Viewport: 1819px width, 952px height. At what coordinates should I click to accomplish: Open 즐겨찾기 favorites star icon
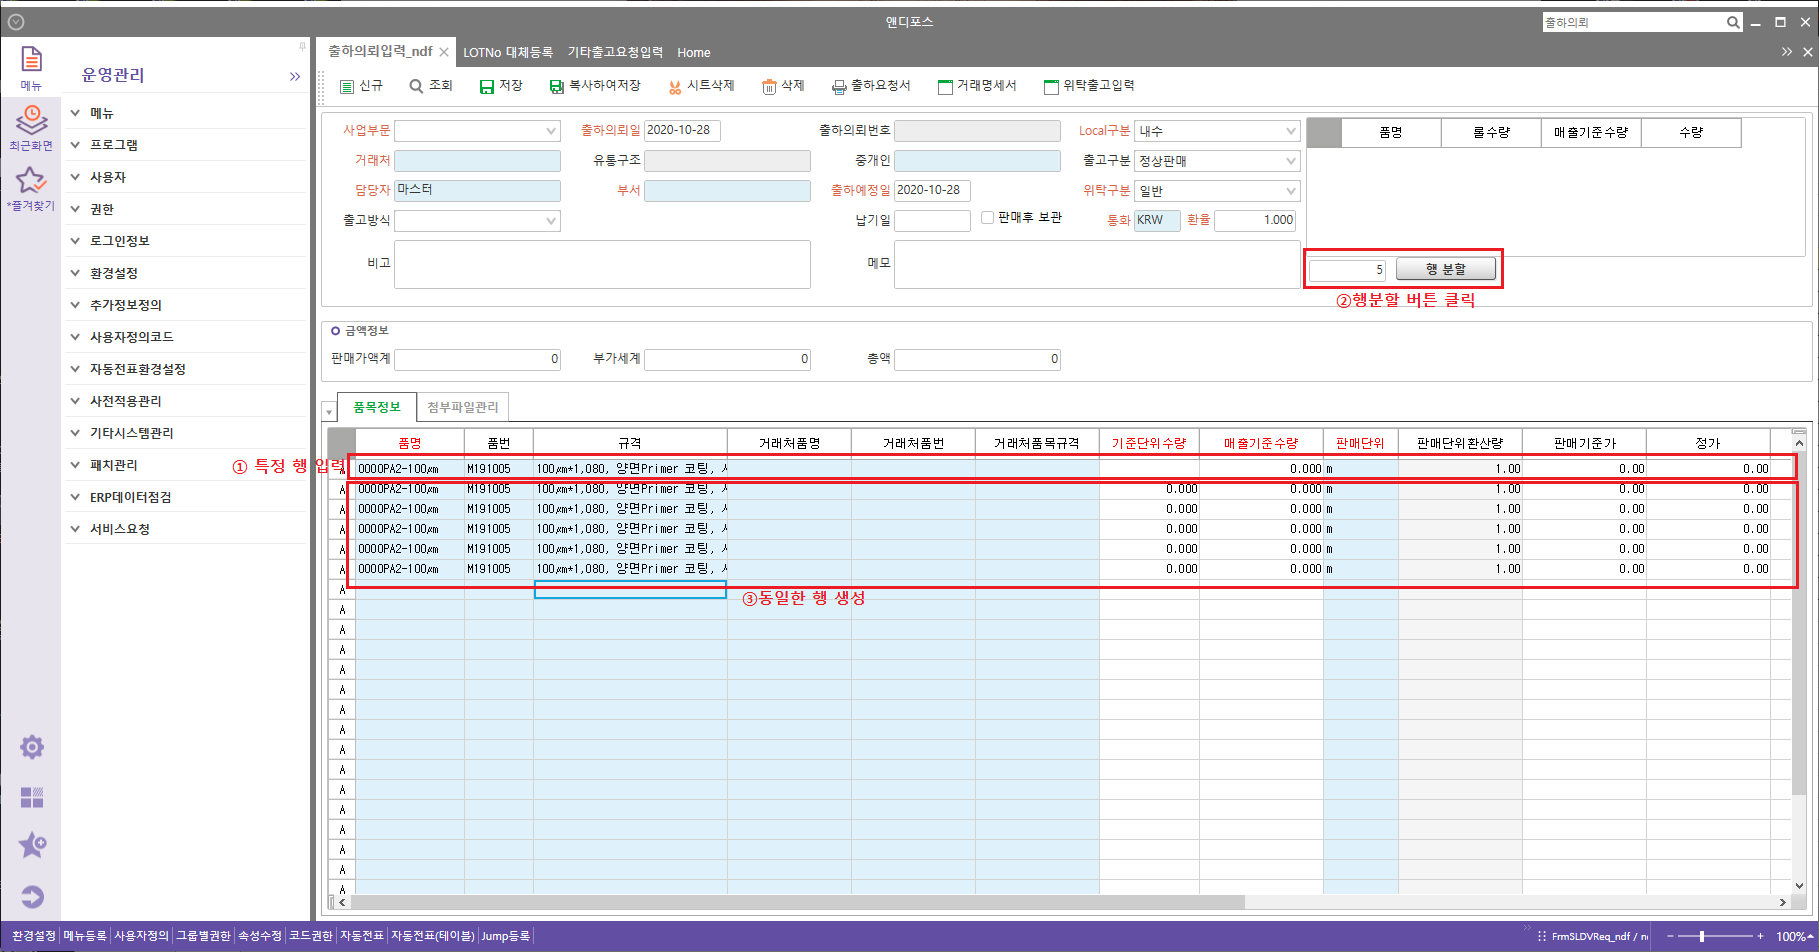click(x=31, y=180)
